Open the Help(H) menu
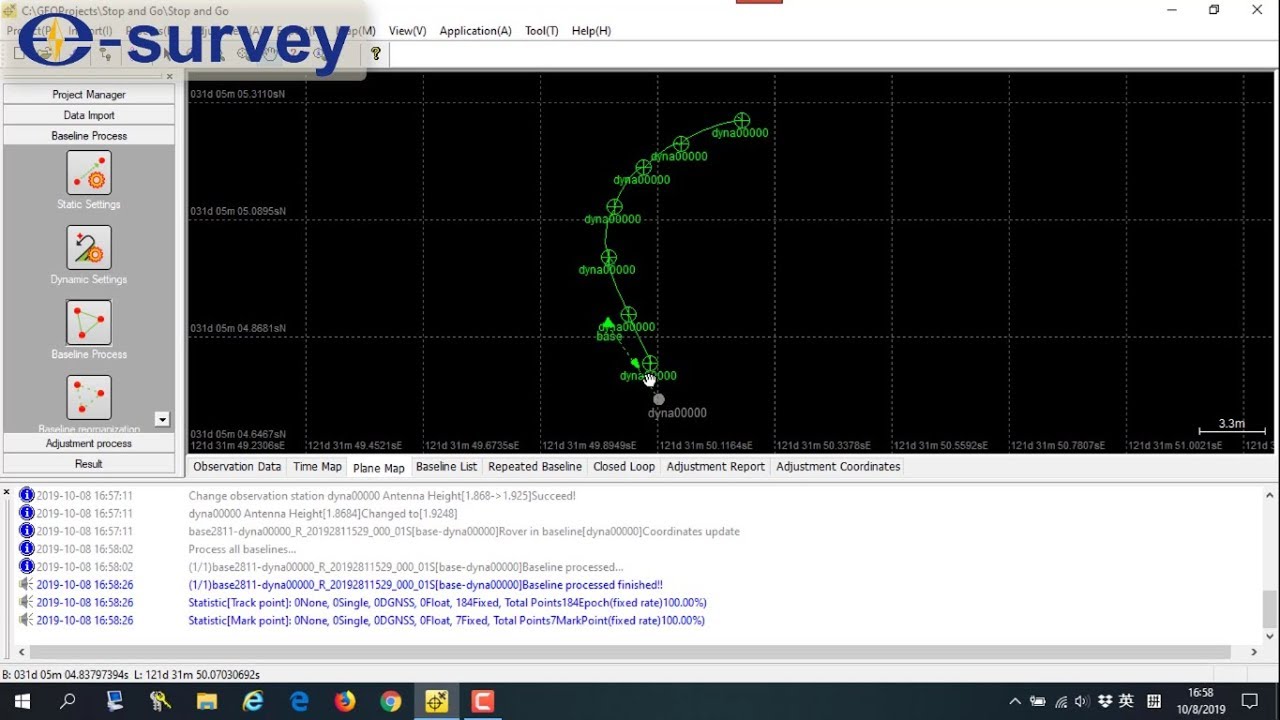 click(x=591, y=31)
